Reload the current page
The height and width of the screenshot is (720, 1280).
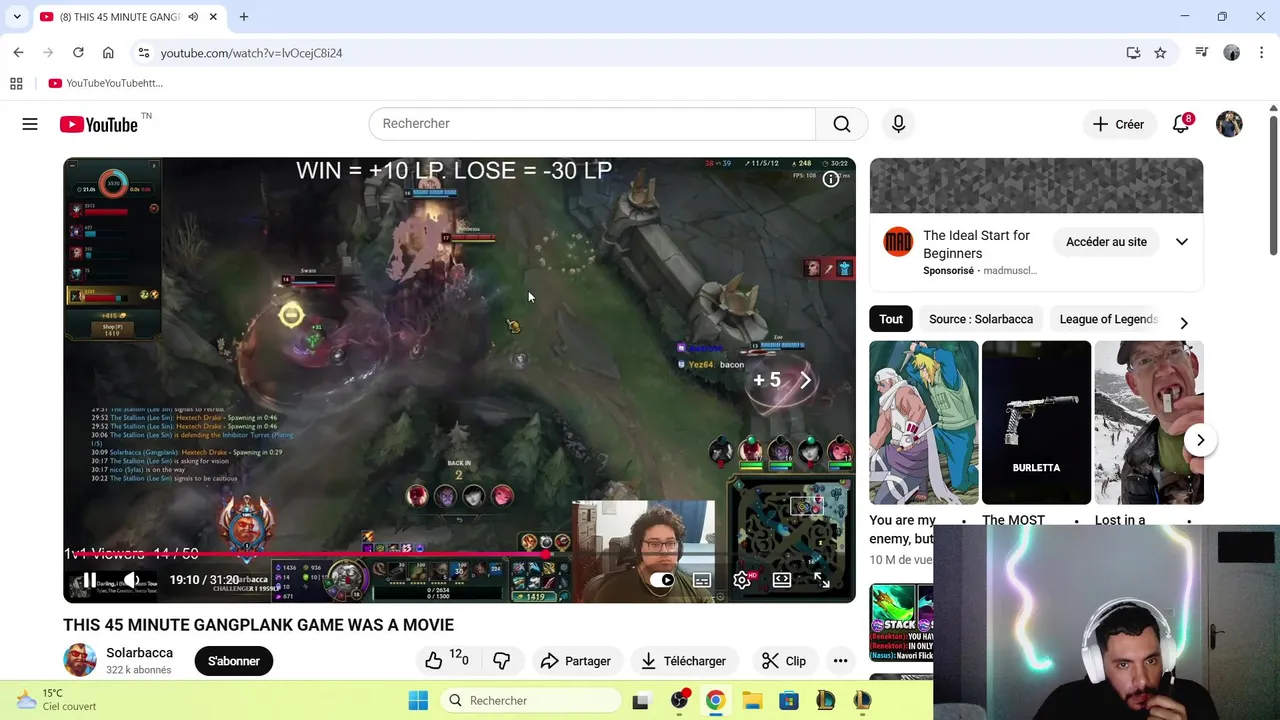pos(78,53)
